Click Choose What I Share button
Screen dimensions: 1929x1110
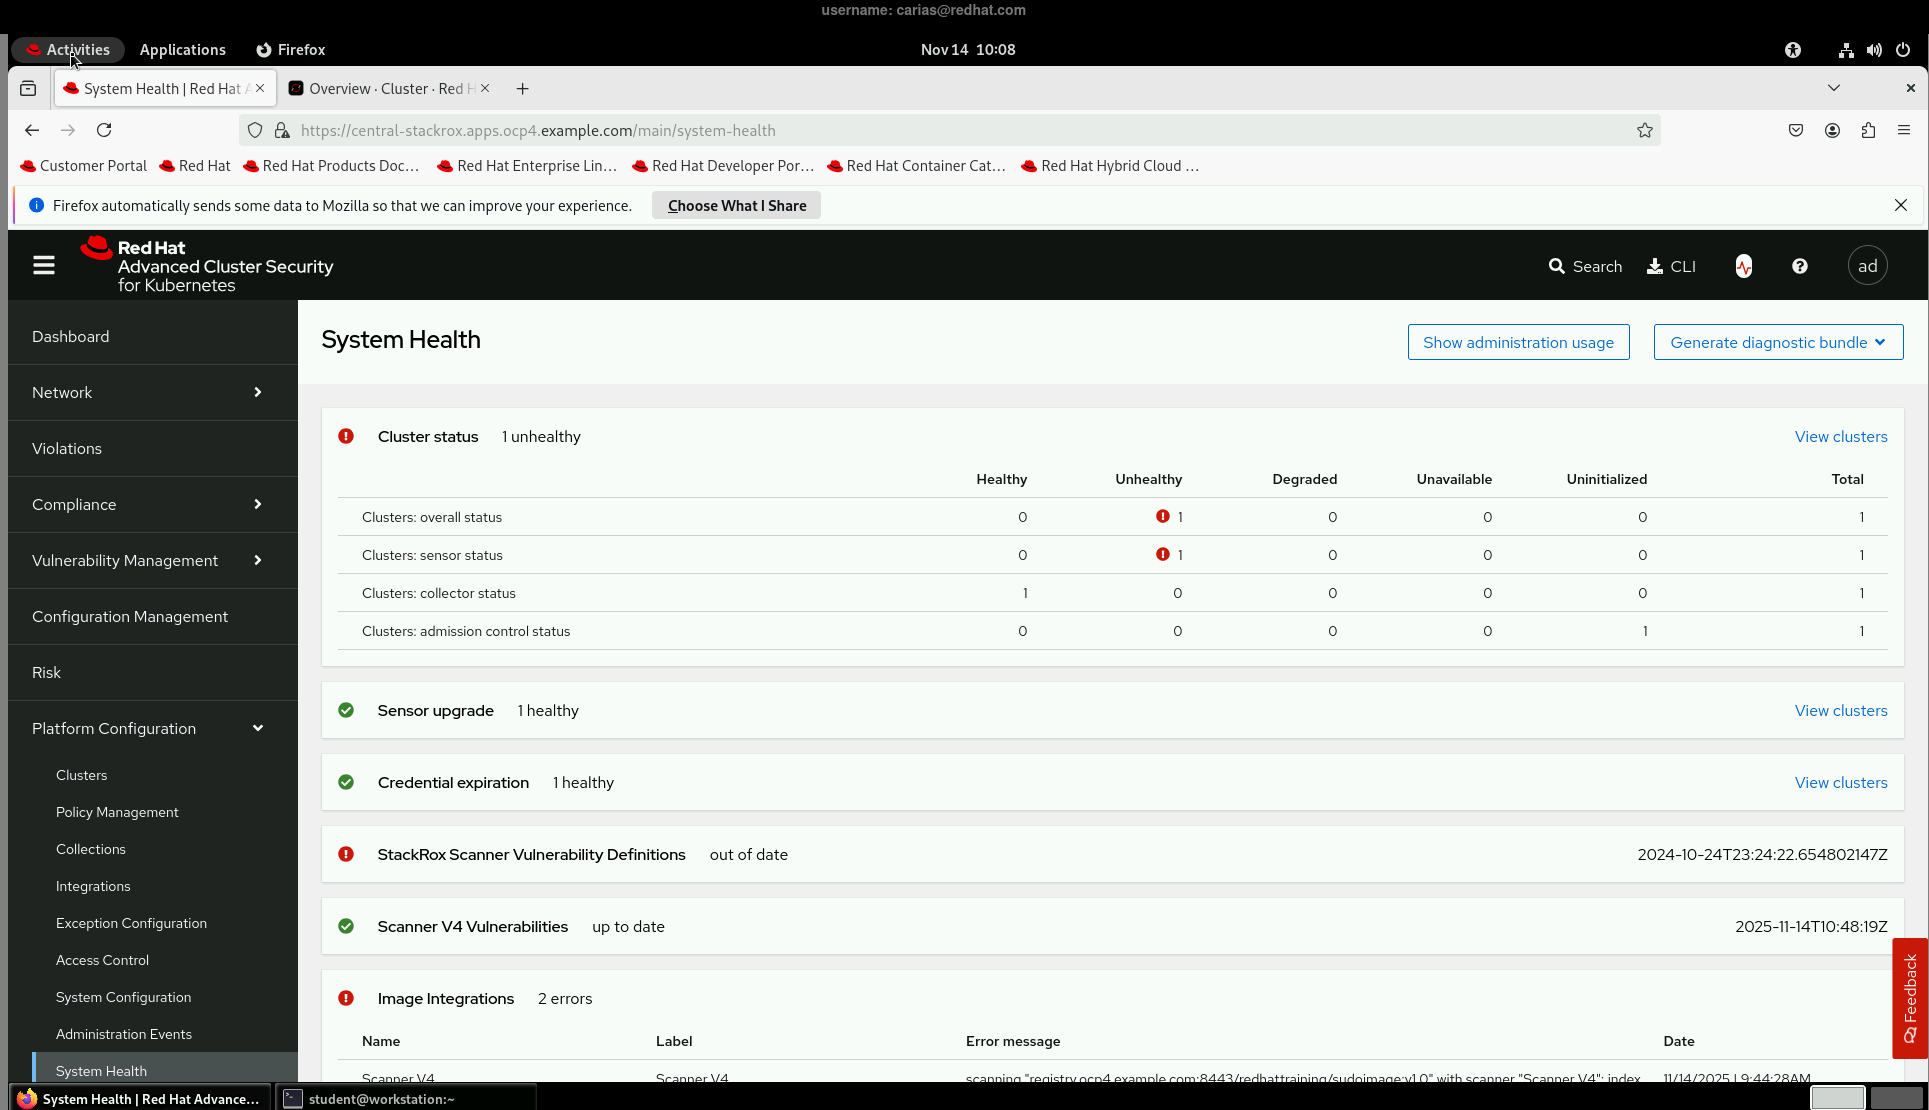[736, 206]
